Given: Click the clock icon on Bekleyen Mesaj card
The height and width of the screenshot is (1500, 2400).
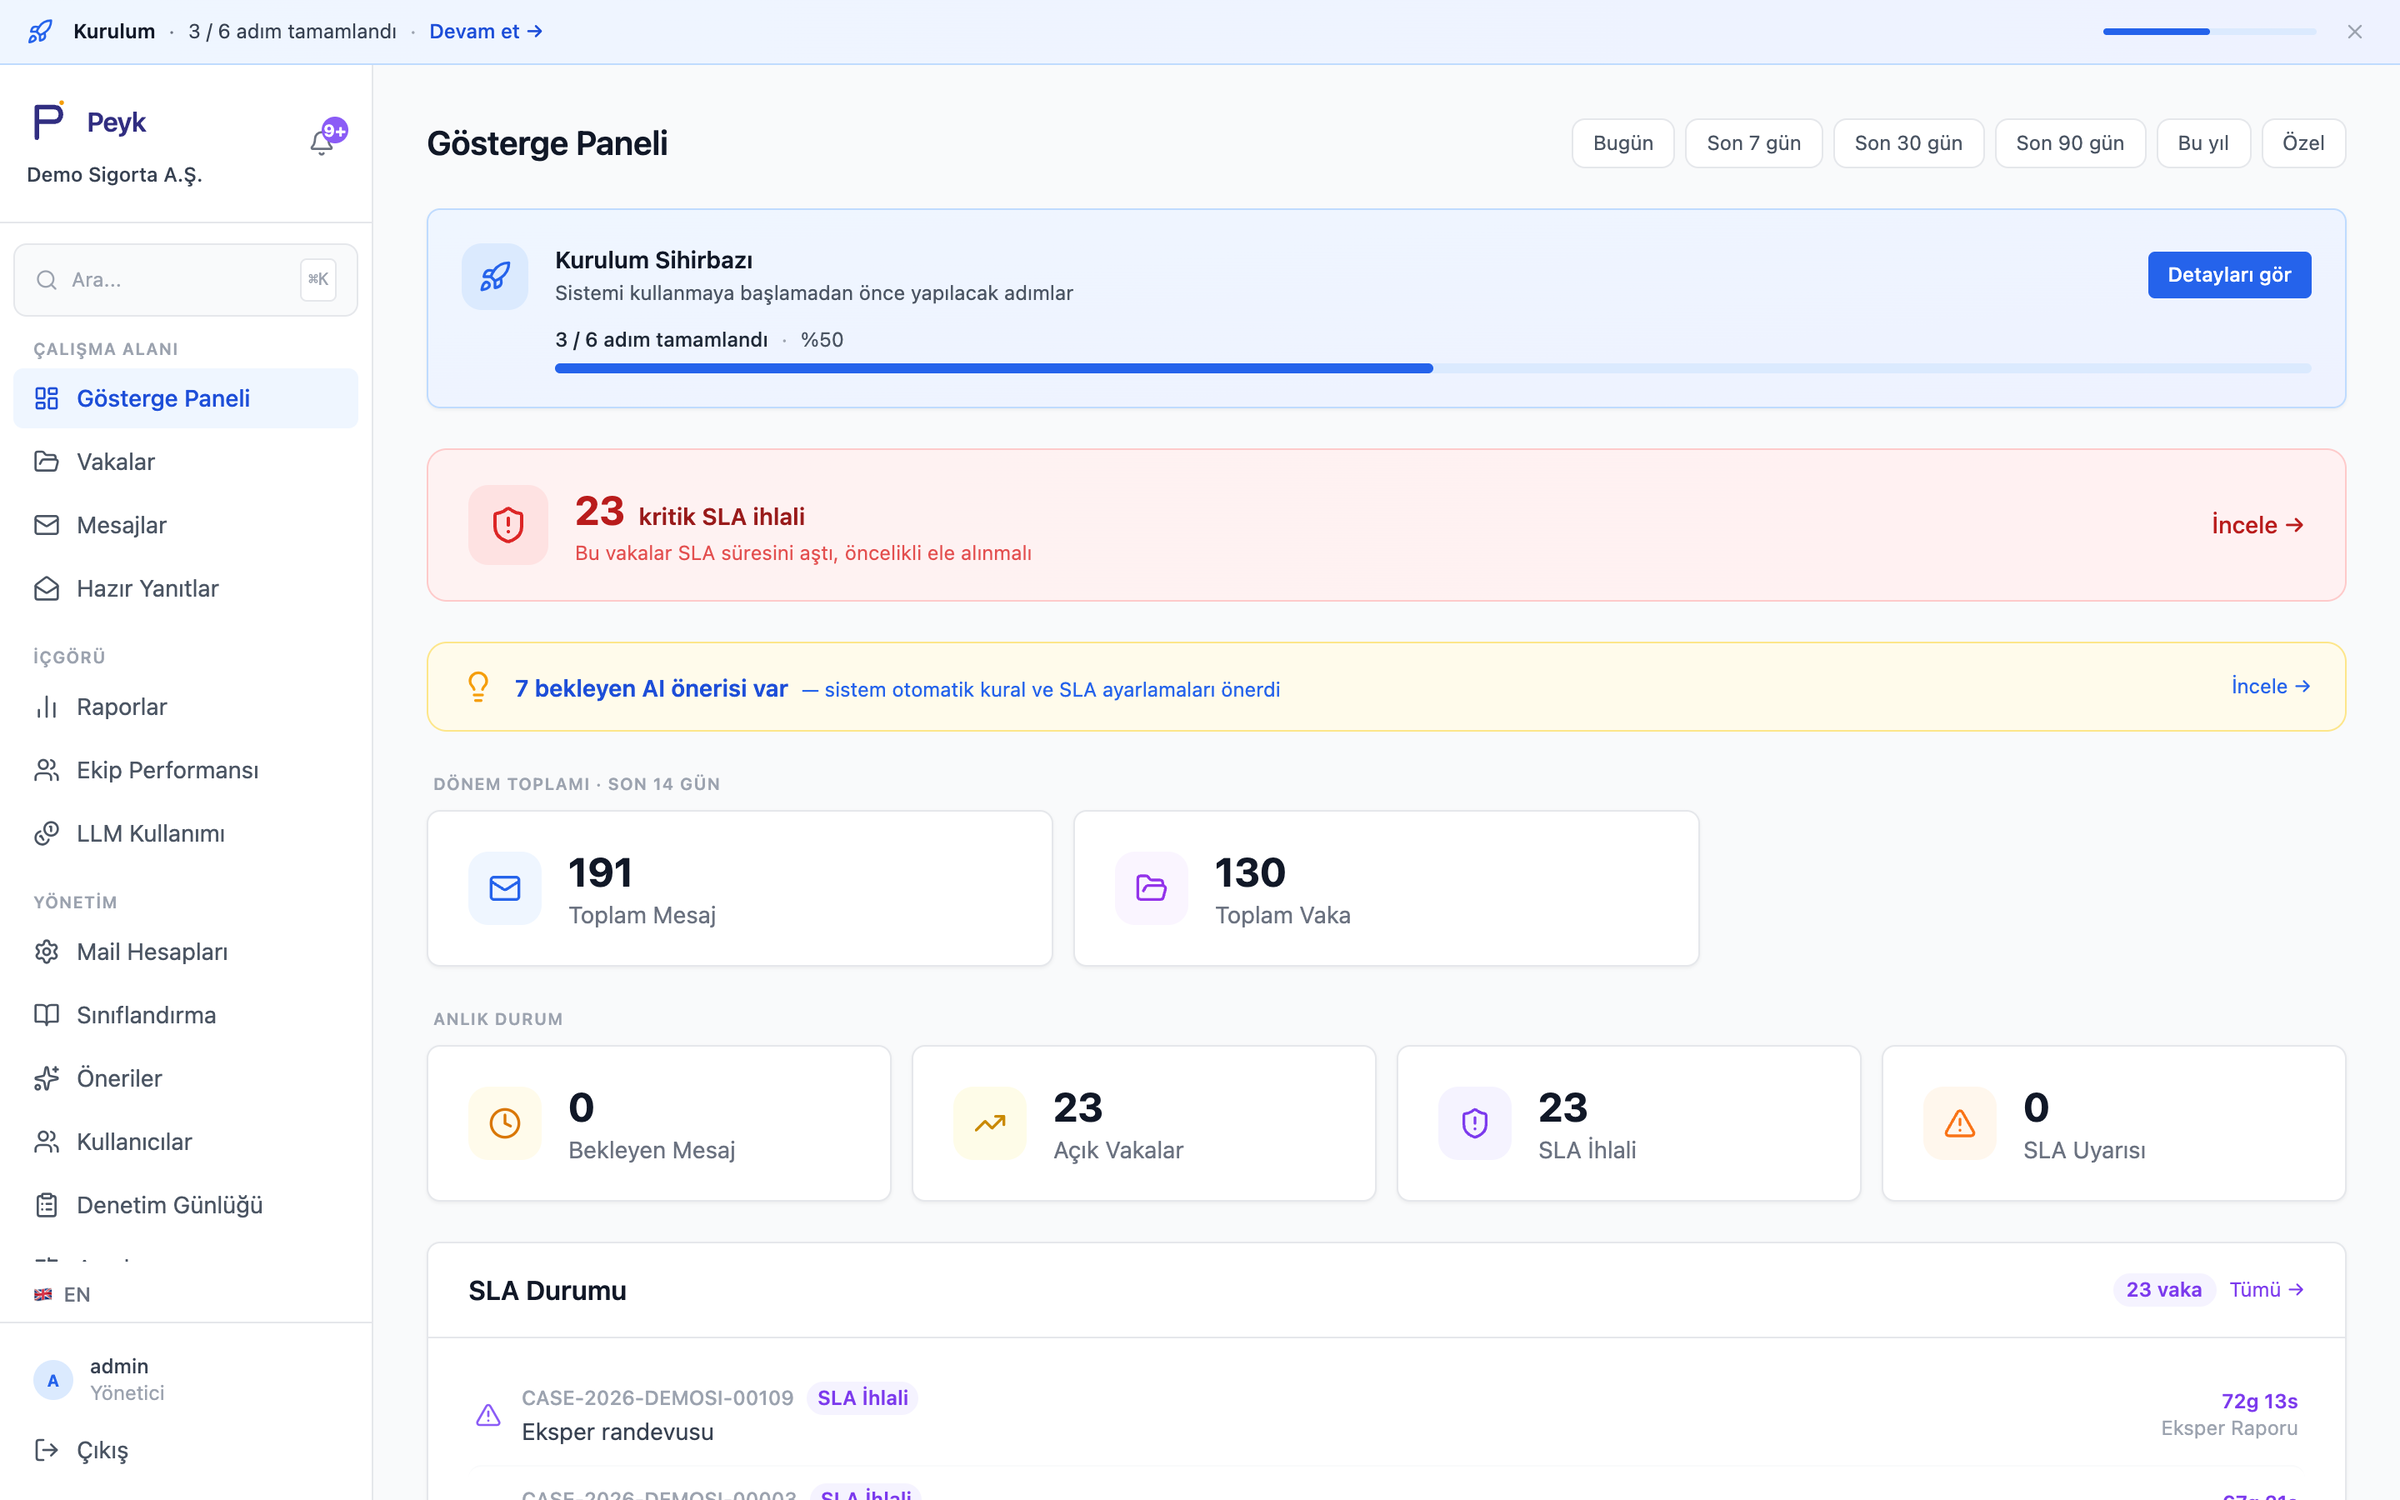Looking at the screenshot, I should 505,1123.
